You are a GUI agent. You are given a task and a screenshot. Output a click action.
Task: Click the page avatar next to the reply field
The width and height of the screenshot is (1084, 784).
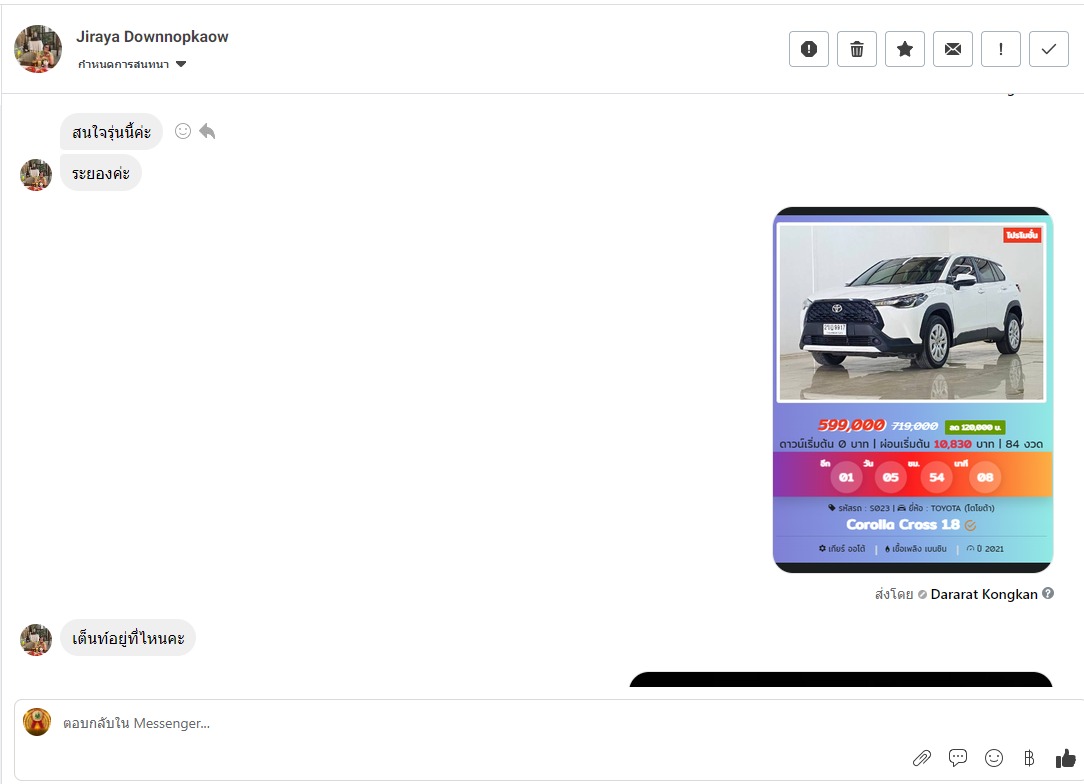[37, 722]
